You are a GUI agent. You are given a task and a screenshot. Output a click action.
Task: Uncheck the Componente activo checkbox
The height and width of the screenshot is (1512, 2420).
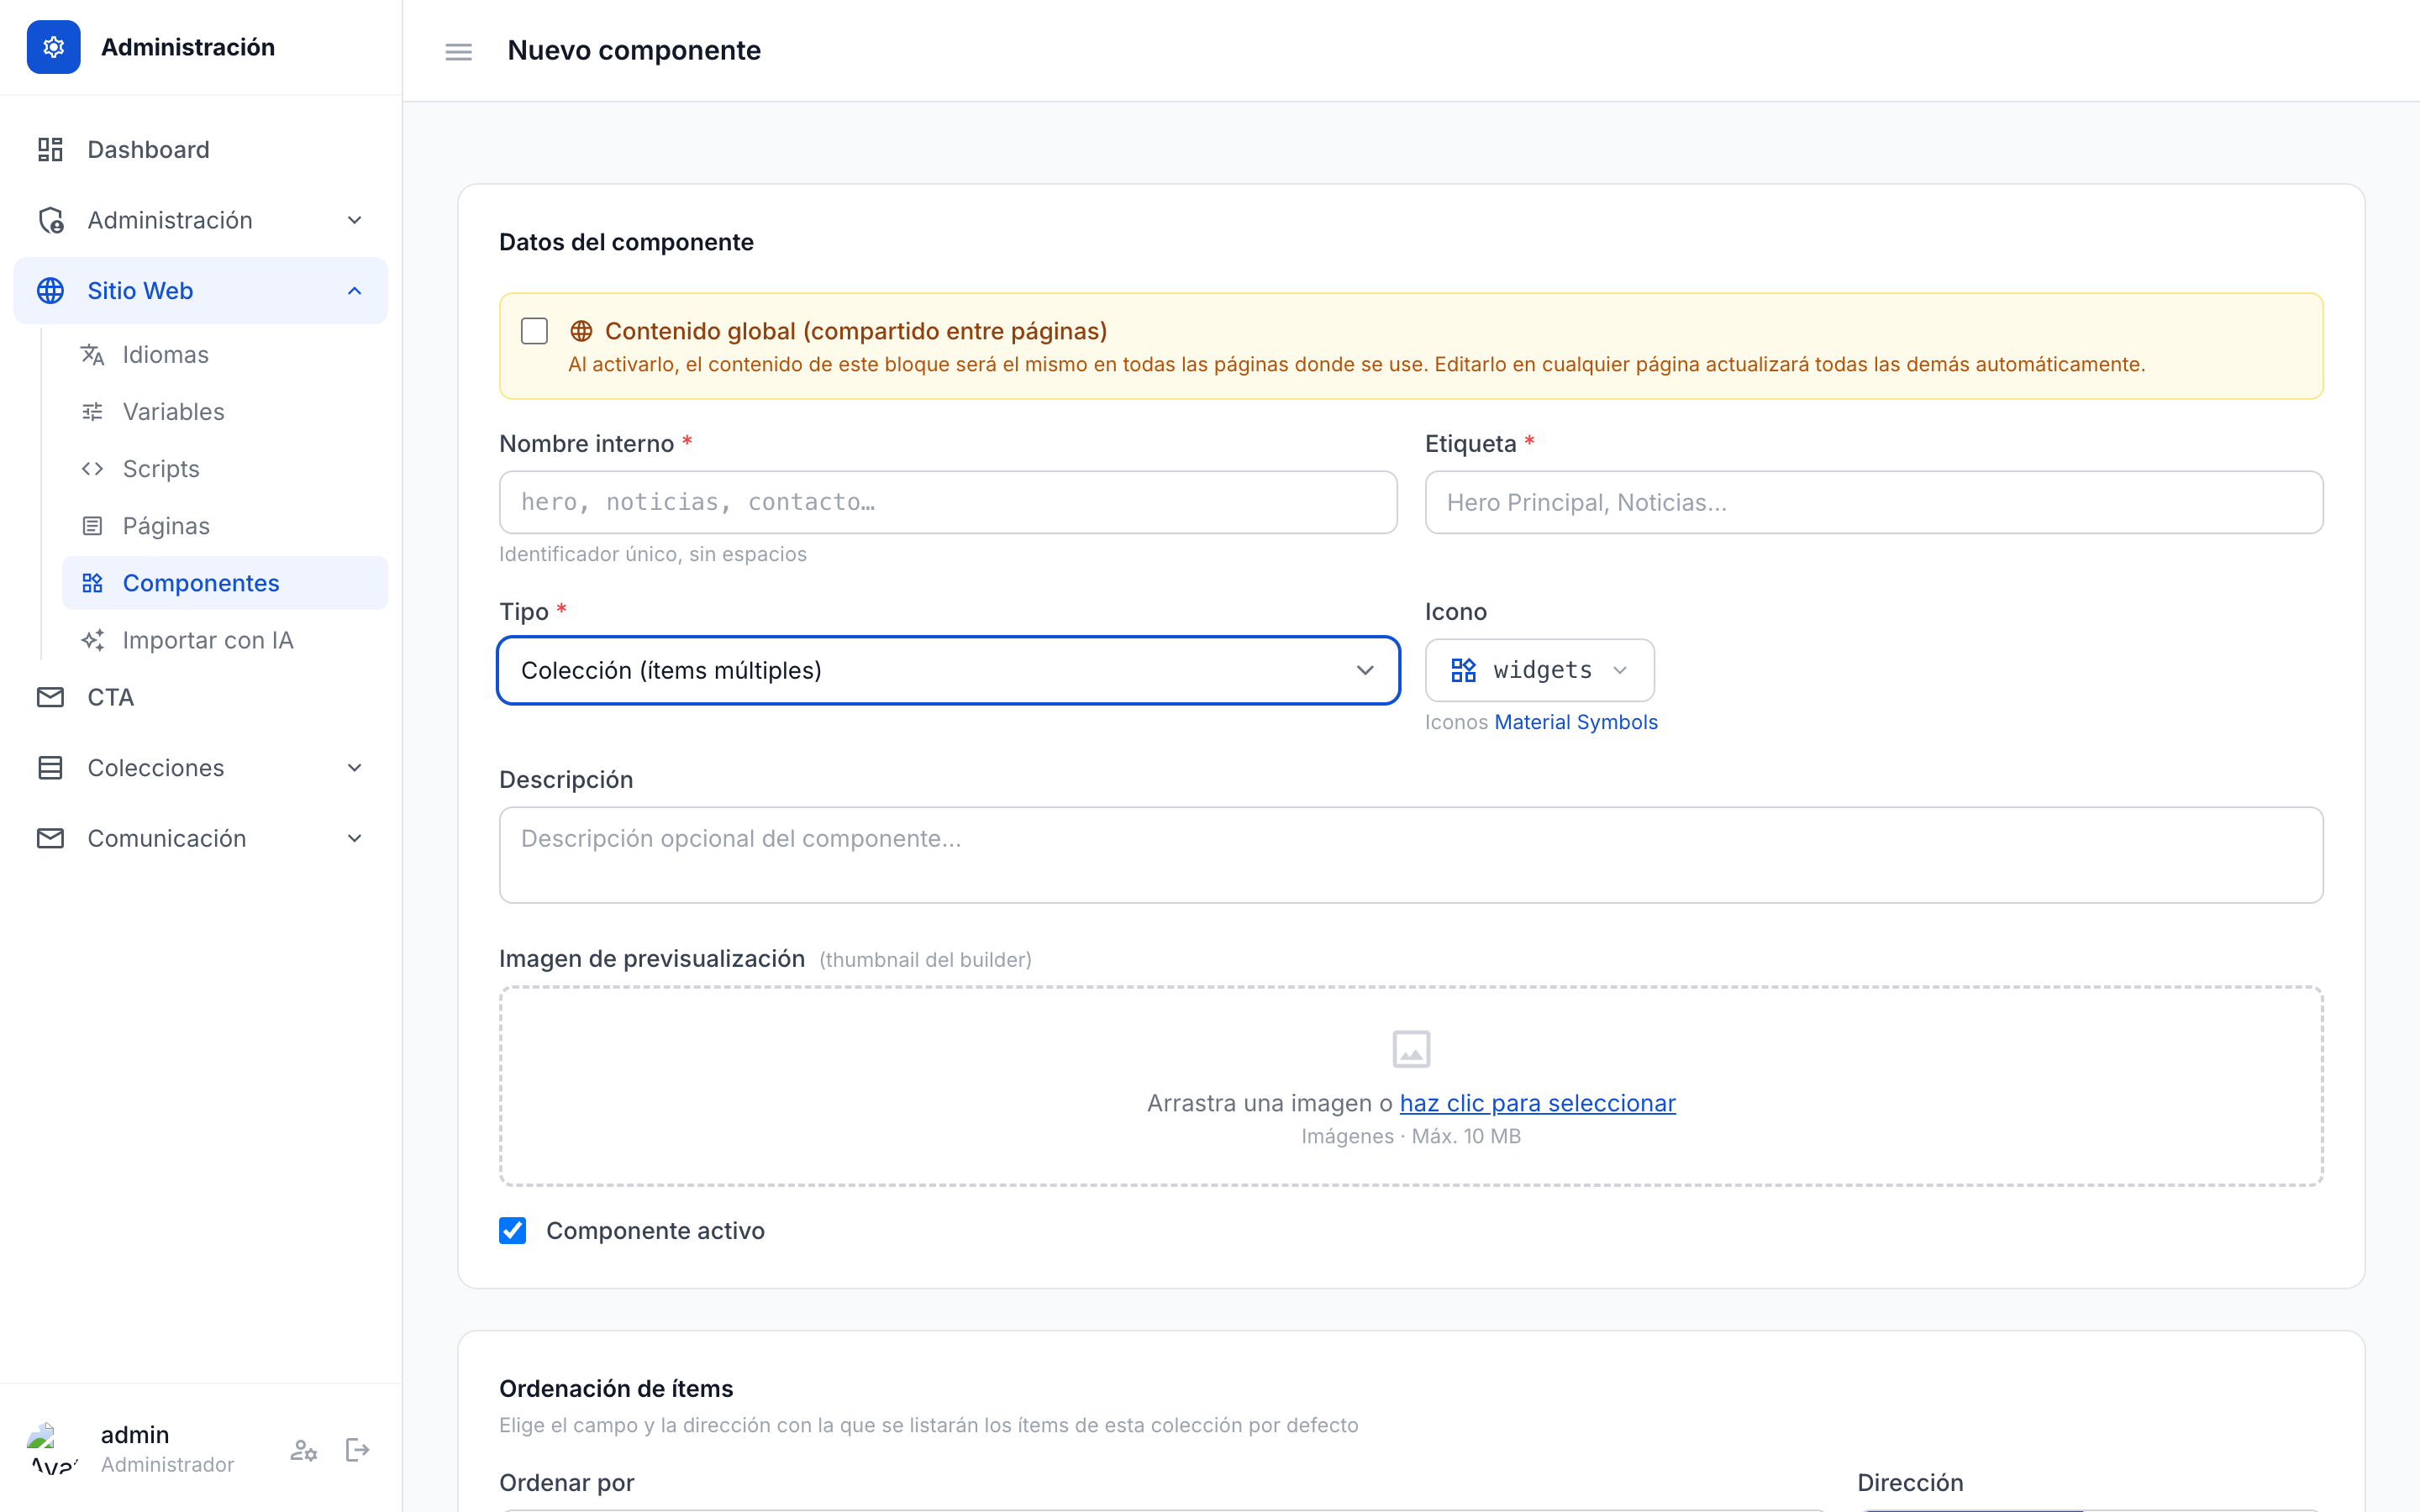[513, 1230]
